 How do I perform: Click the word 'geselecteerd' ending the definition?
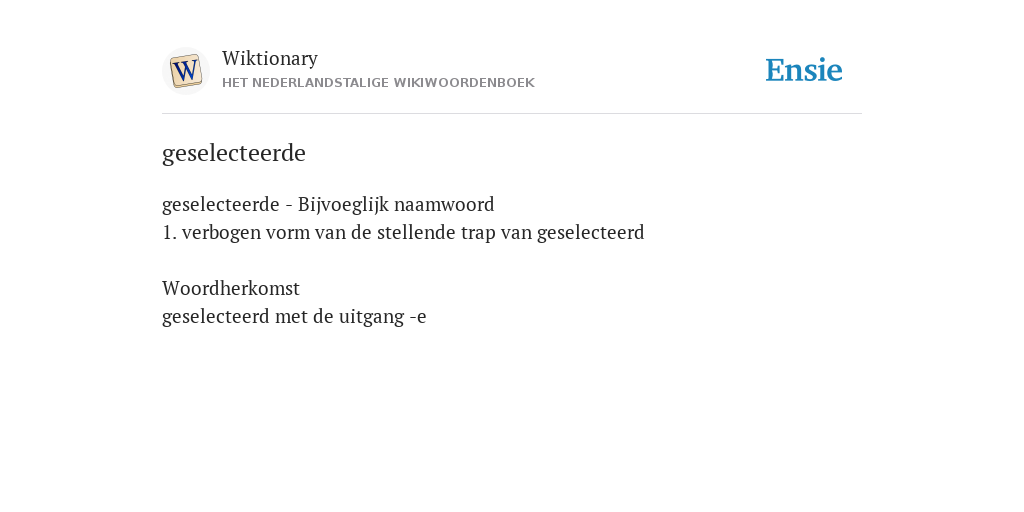pos(590,233)
